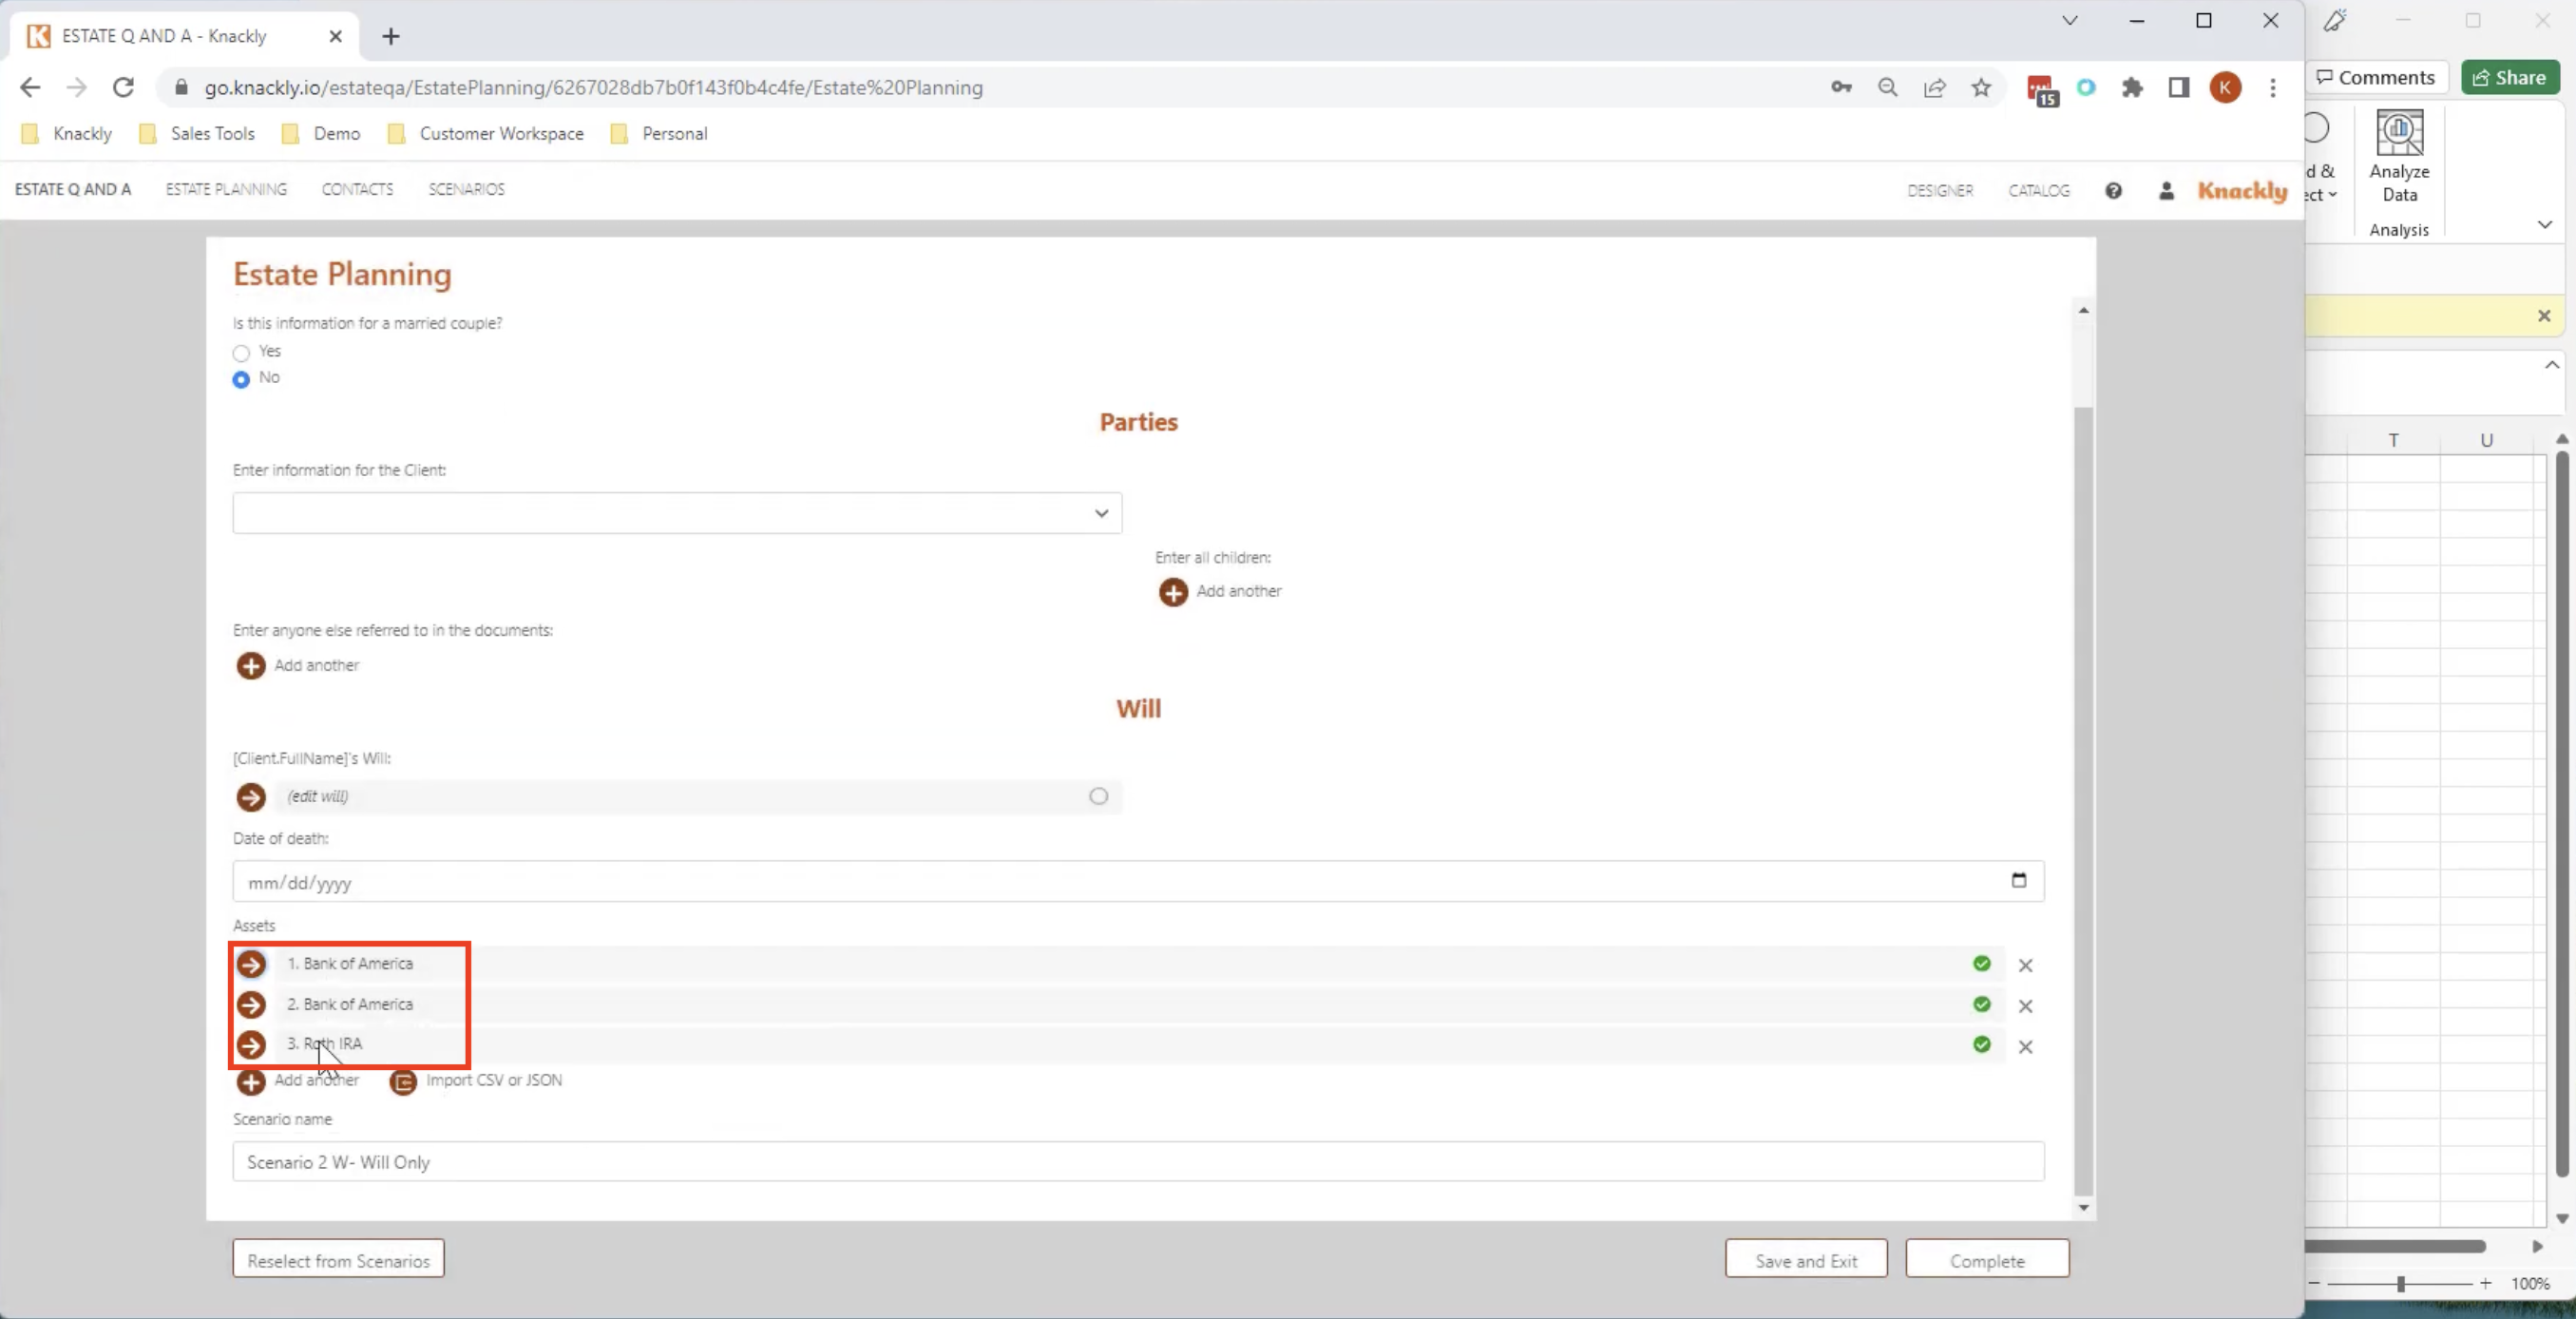Select the Yes radio for married couple
Screen dimensions: 2576x1319
(240, 352)
